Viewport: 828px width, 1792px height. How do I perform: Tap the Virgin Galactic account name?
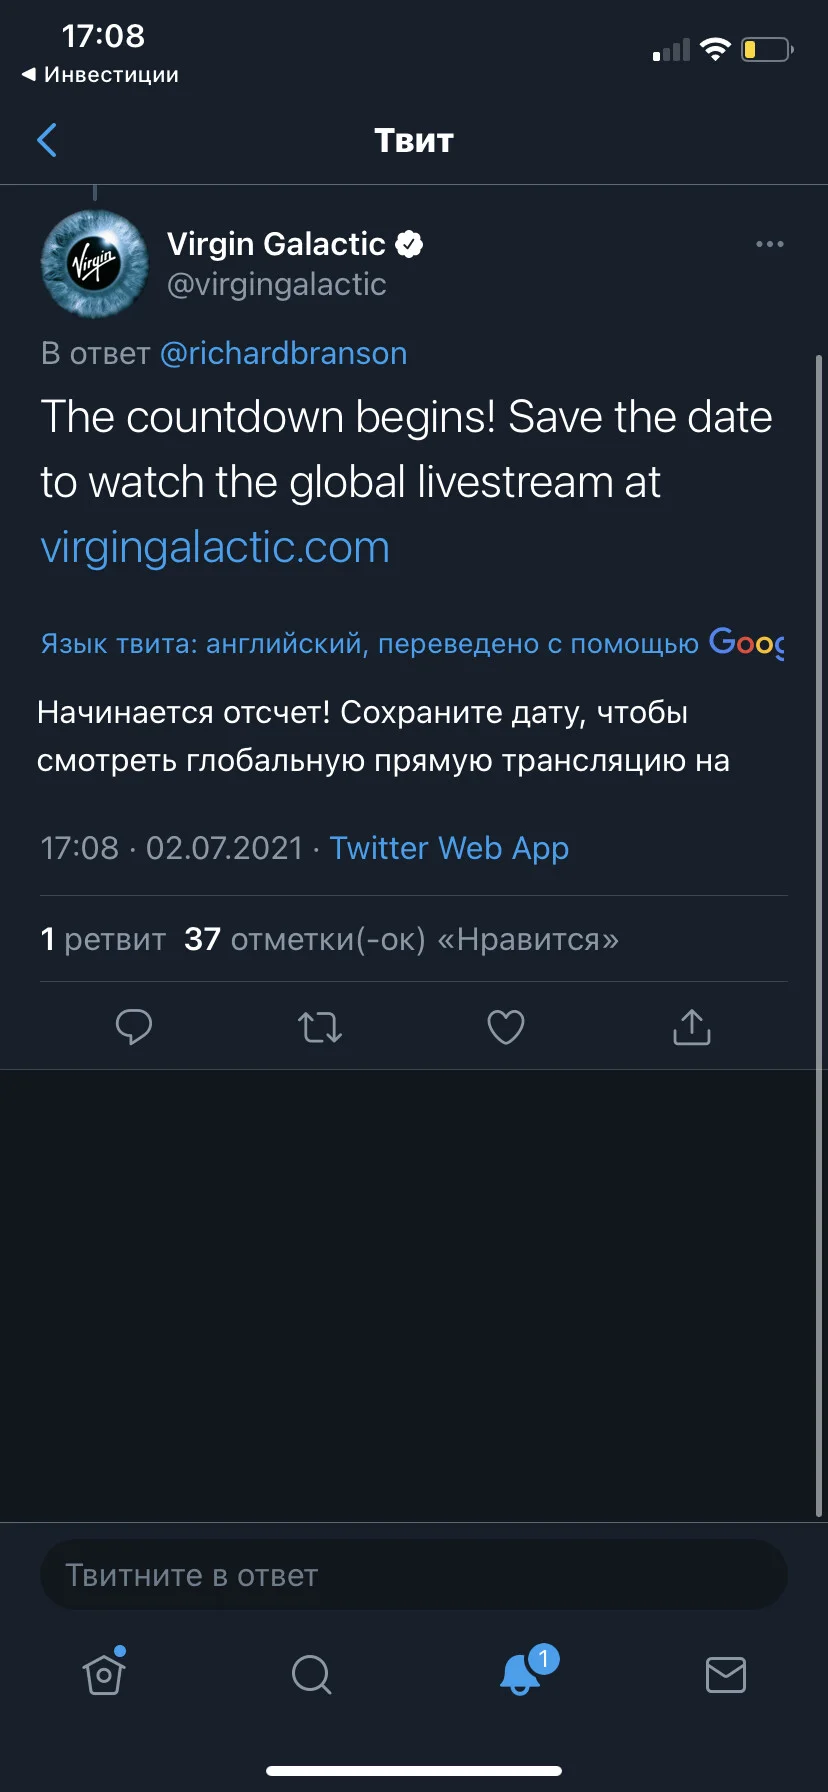276,244
